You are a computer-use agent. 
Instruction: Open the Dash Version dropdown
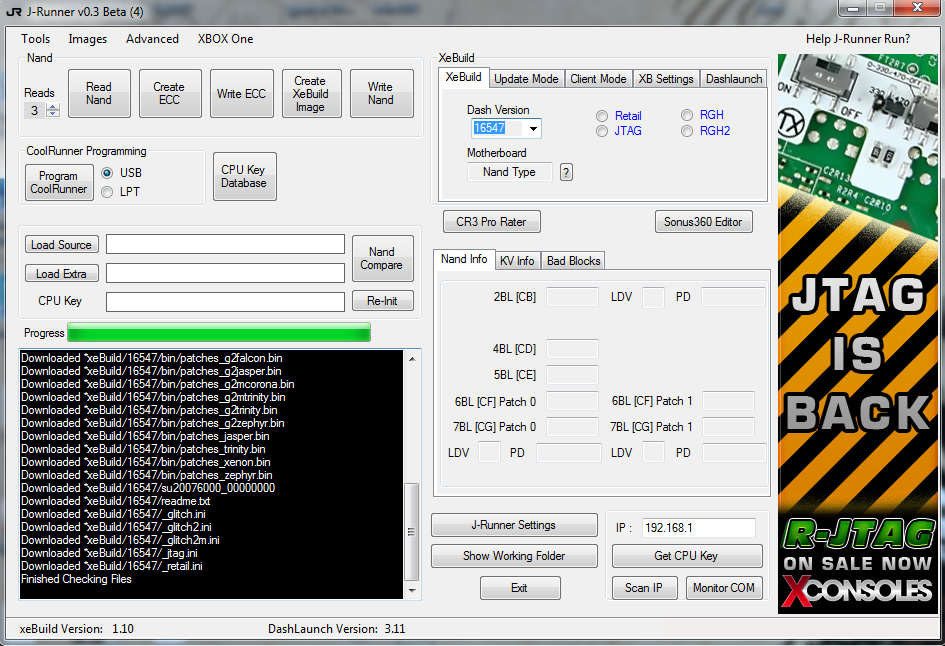coord(532,128)
